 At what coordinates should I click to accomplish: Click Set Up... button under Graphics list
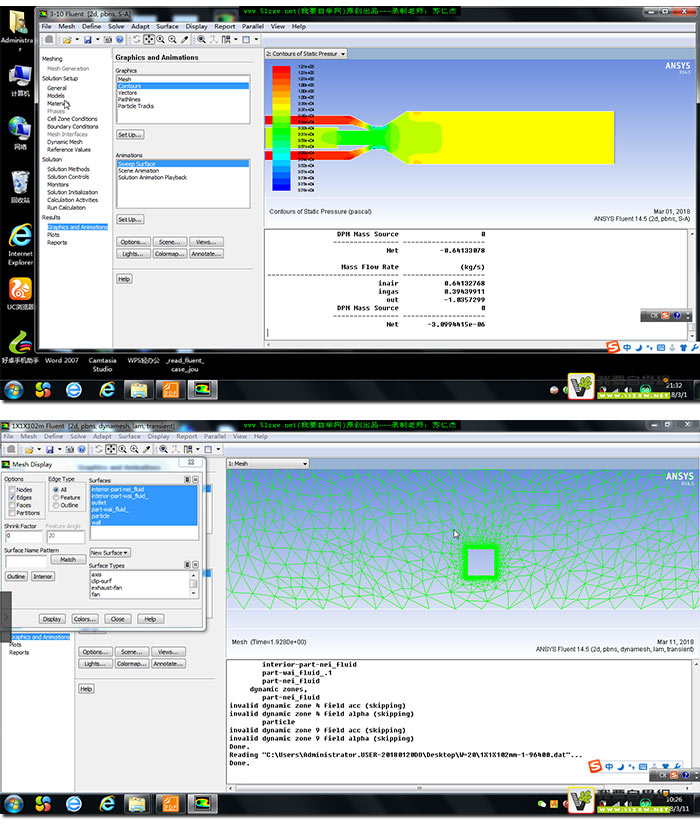(130, 135)
